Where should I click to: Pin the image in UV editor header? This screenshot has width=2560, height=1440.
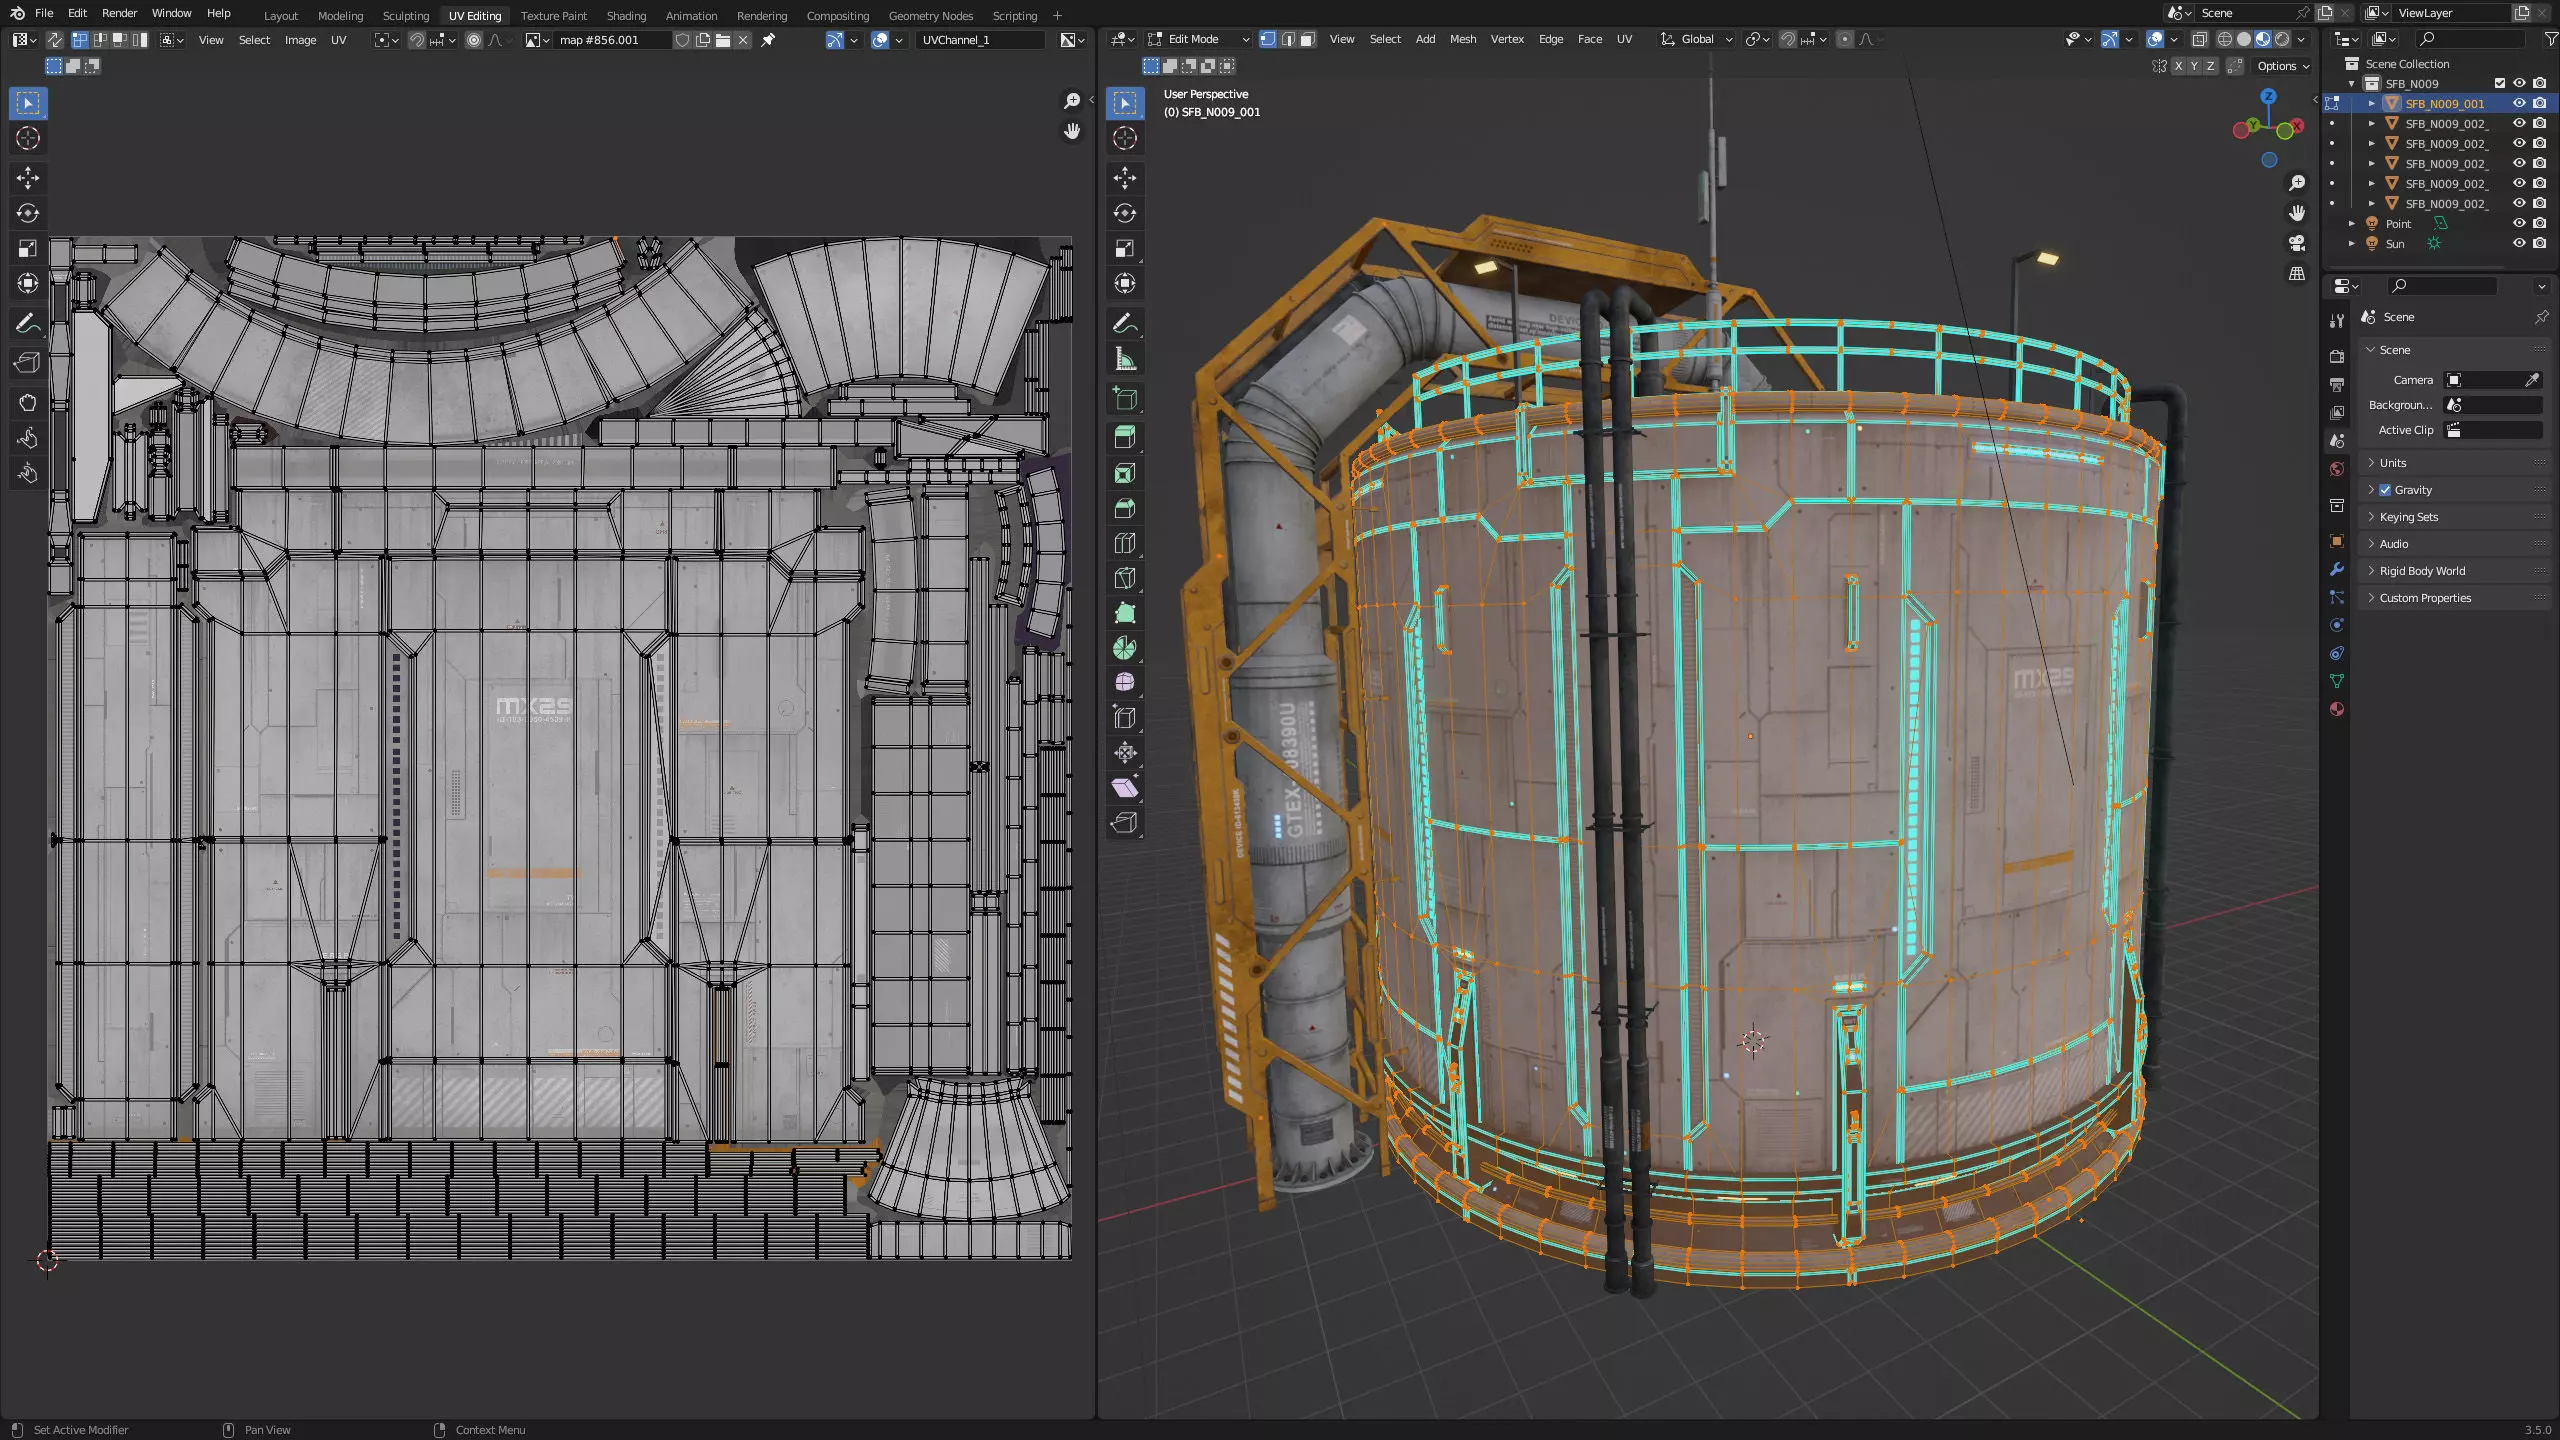(768, 40)
